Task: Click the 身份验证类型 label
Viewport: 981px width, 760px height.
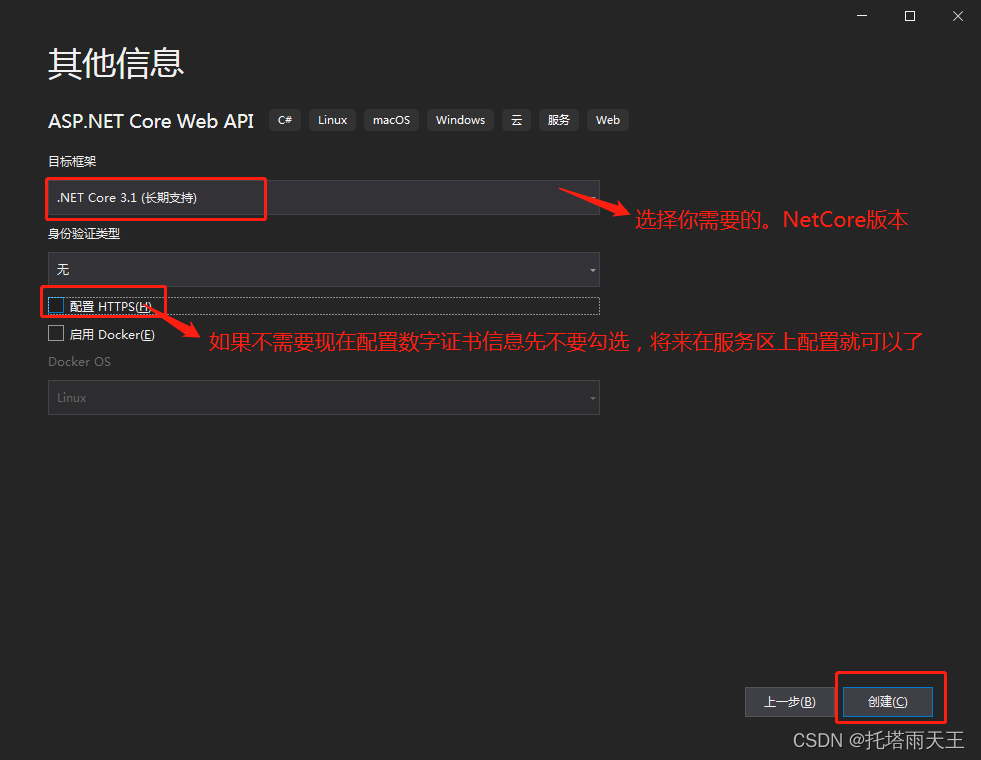Action: (x=84, y=234)
